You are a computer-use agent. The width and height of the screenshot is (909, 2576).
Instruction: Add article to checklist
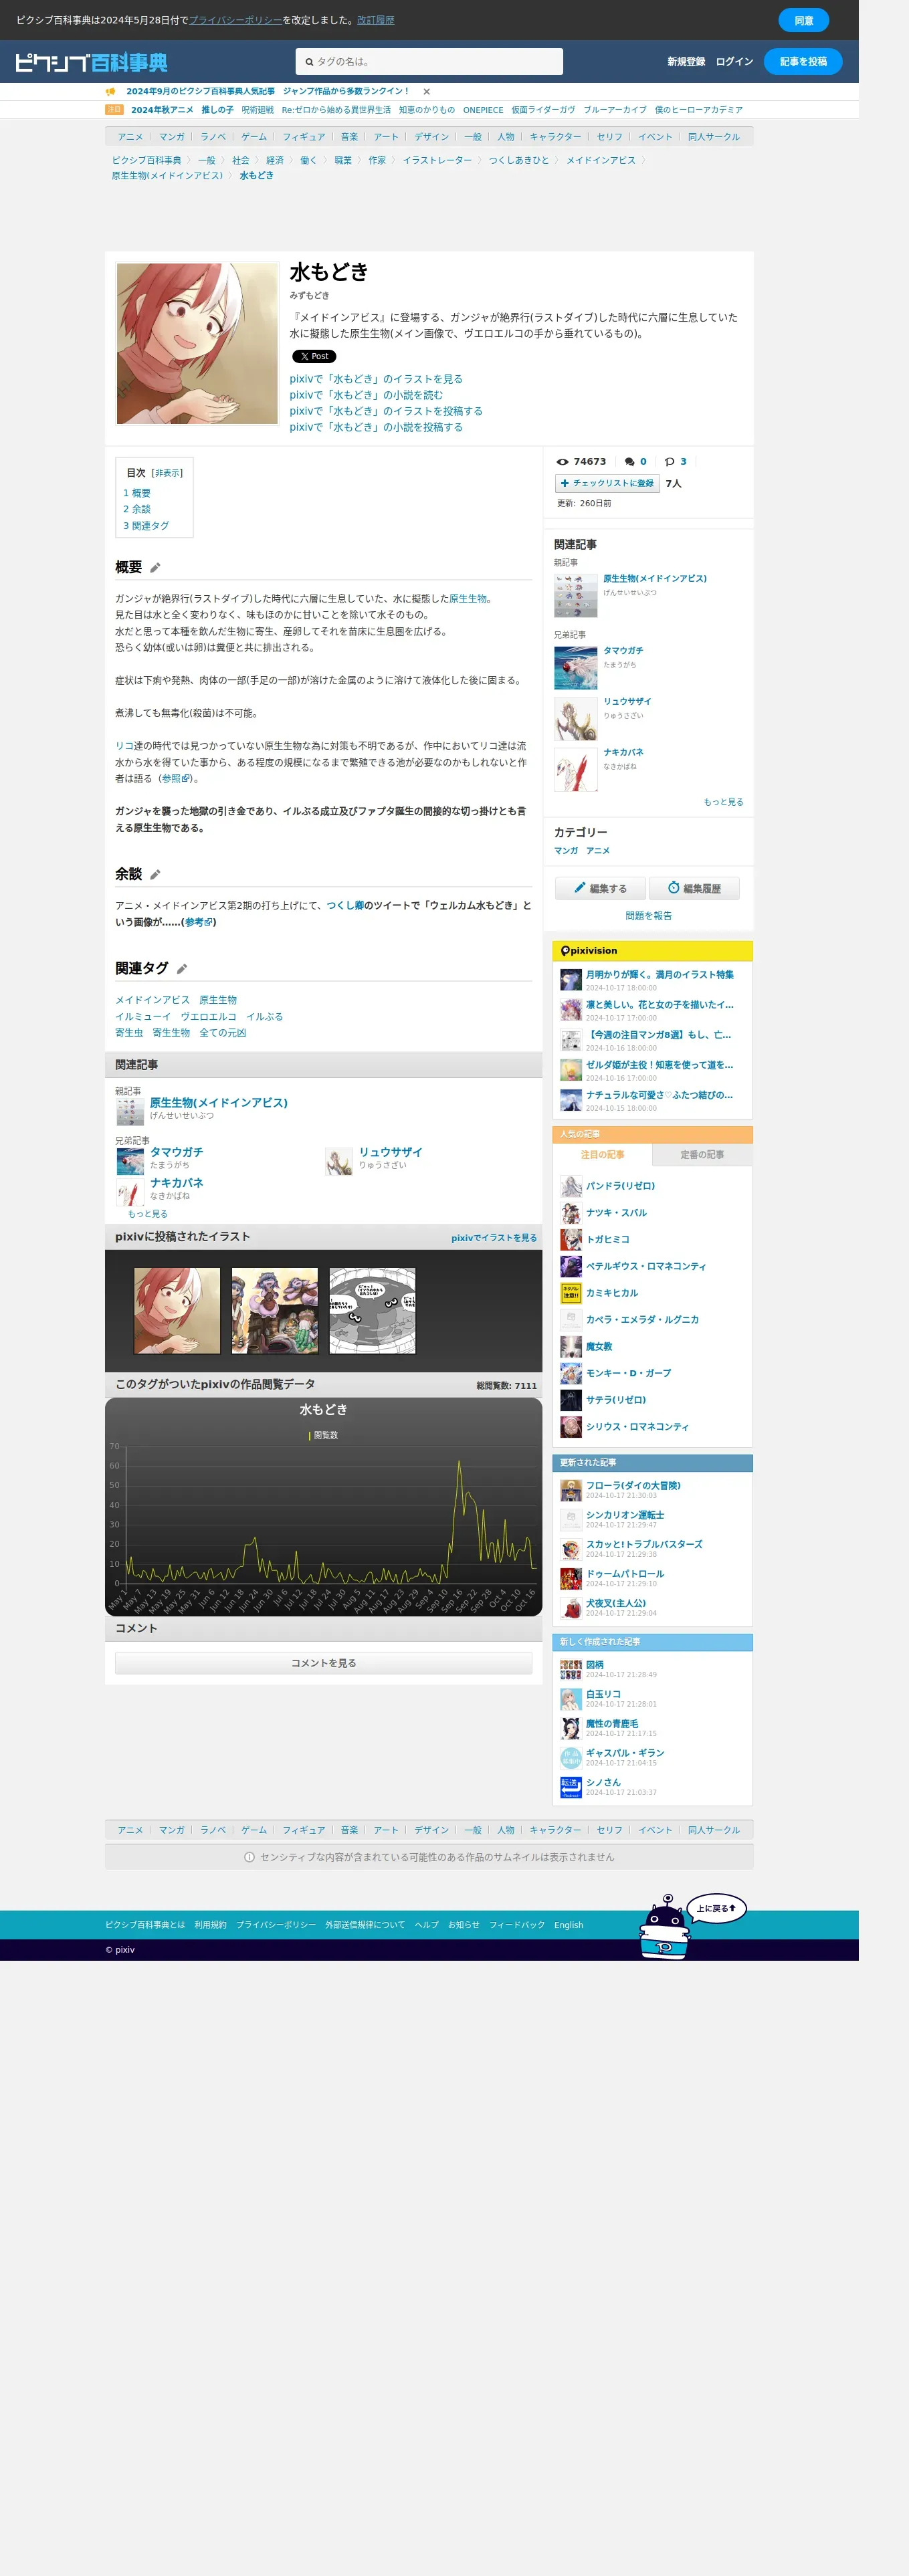pos(607,483)
